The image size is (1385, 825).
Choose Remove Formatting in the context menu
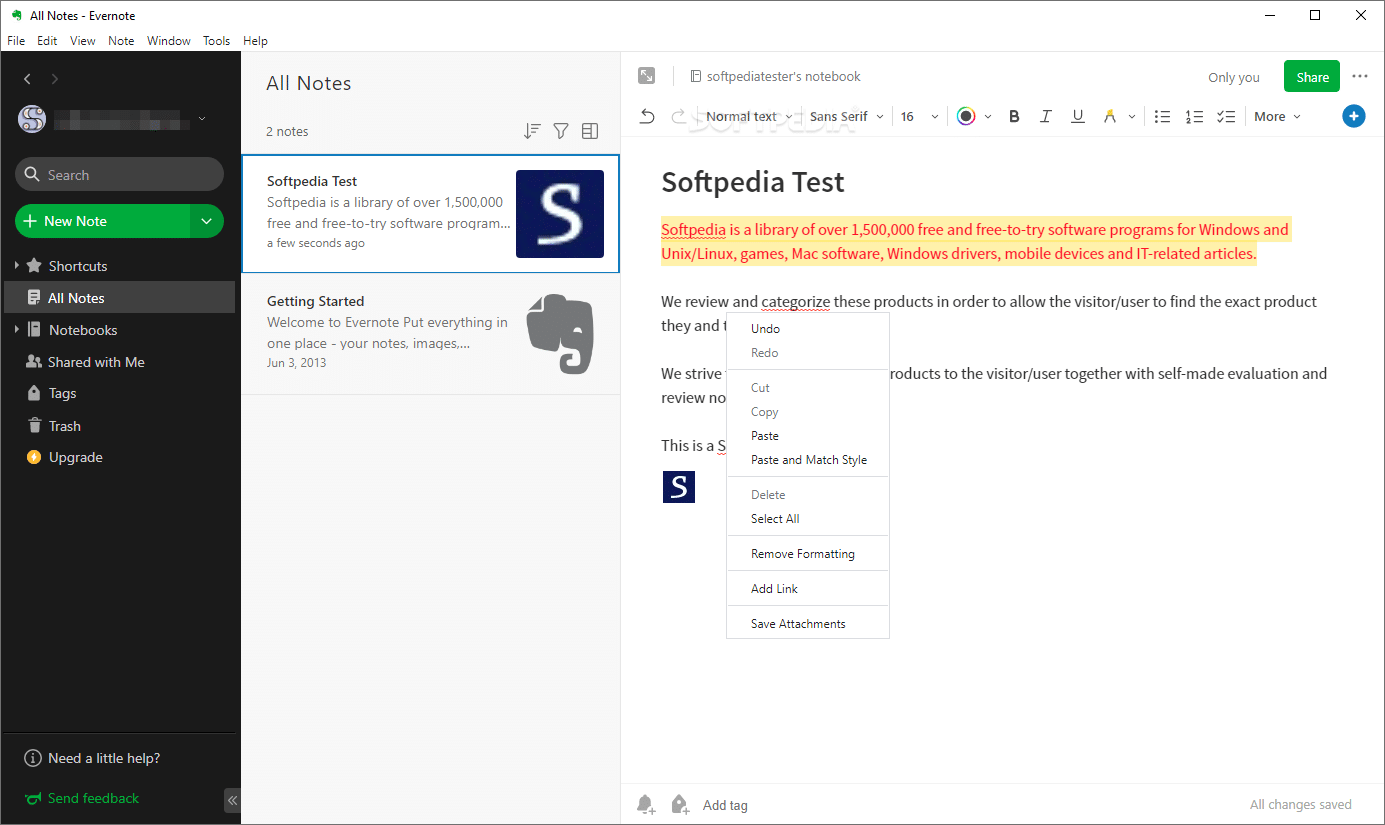click(808, 554)
